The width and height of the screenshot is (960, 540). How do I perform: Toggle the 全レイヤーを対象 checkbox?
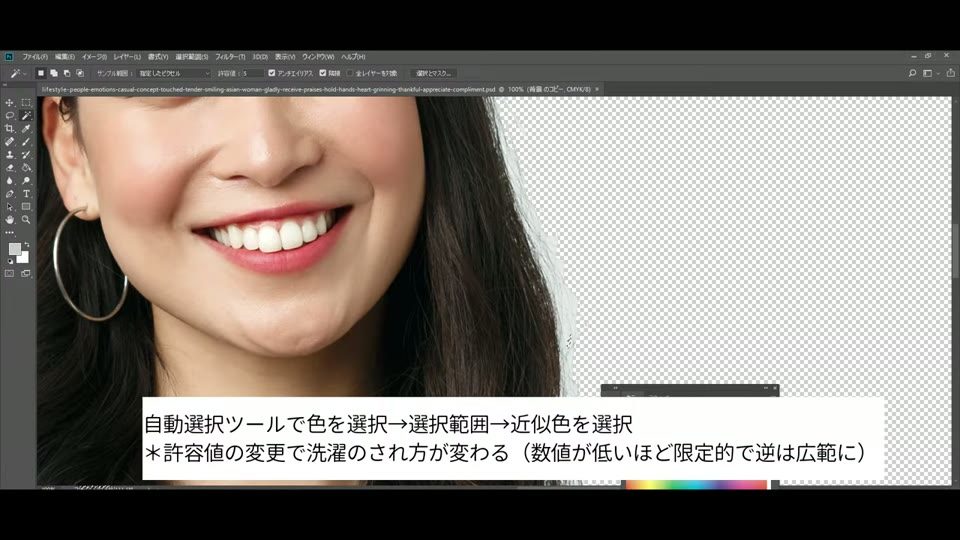(350, 73)
